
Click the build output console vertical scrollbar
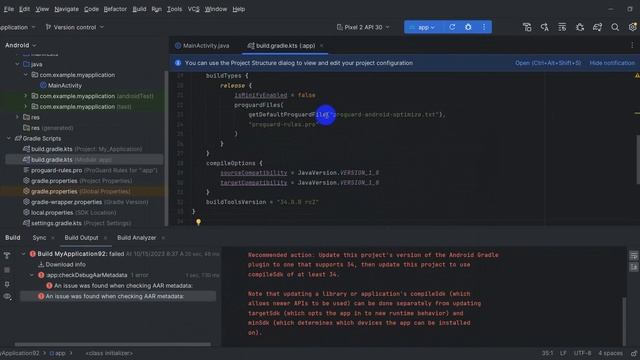(x=624, y=322)
